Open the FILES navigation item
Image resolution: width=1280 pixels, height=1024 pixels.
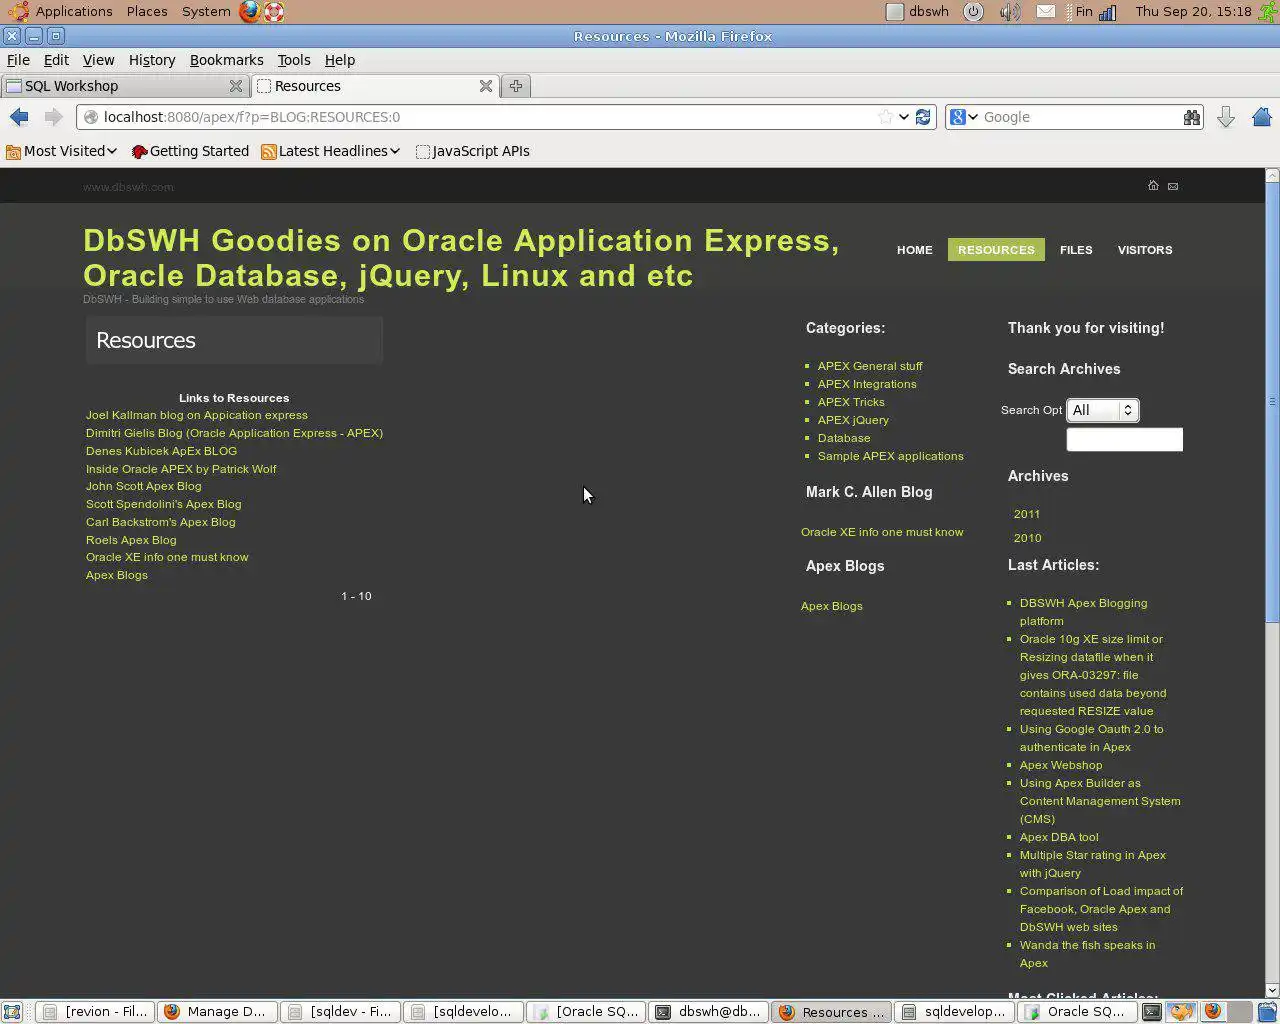pos(1076,250)
